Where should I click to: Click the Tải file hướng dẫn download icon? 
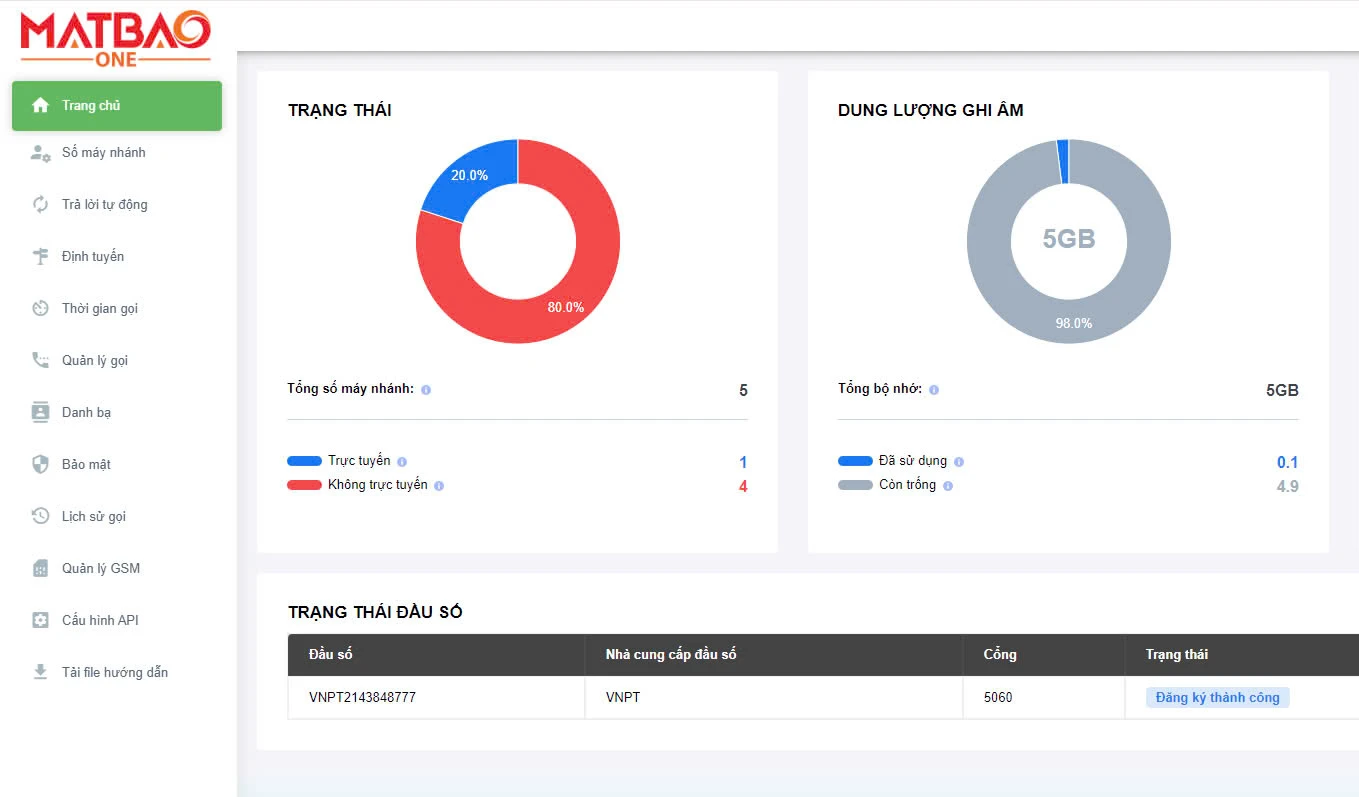coord(40,672)
